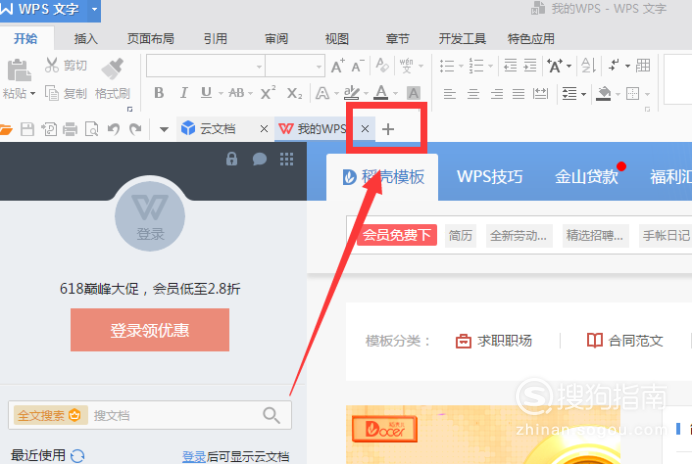Click the bullet list icon

pos(447,66)
